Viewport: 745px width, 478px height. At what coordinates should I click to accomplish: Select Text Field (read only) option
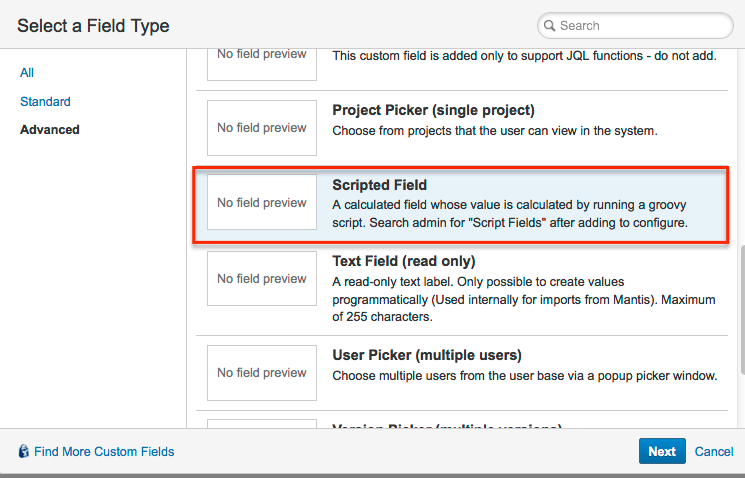[x=461, y=289]
